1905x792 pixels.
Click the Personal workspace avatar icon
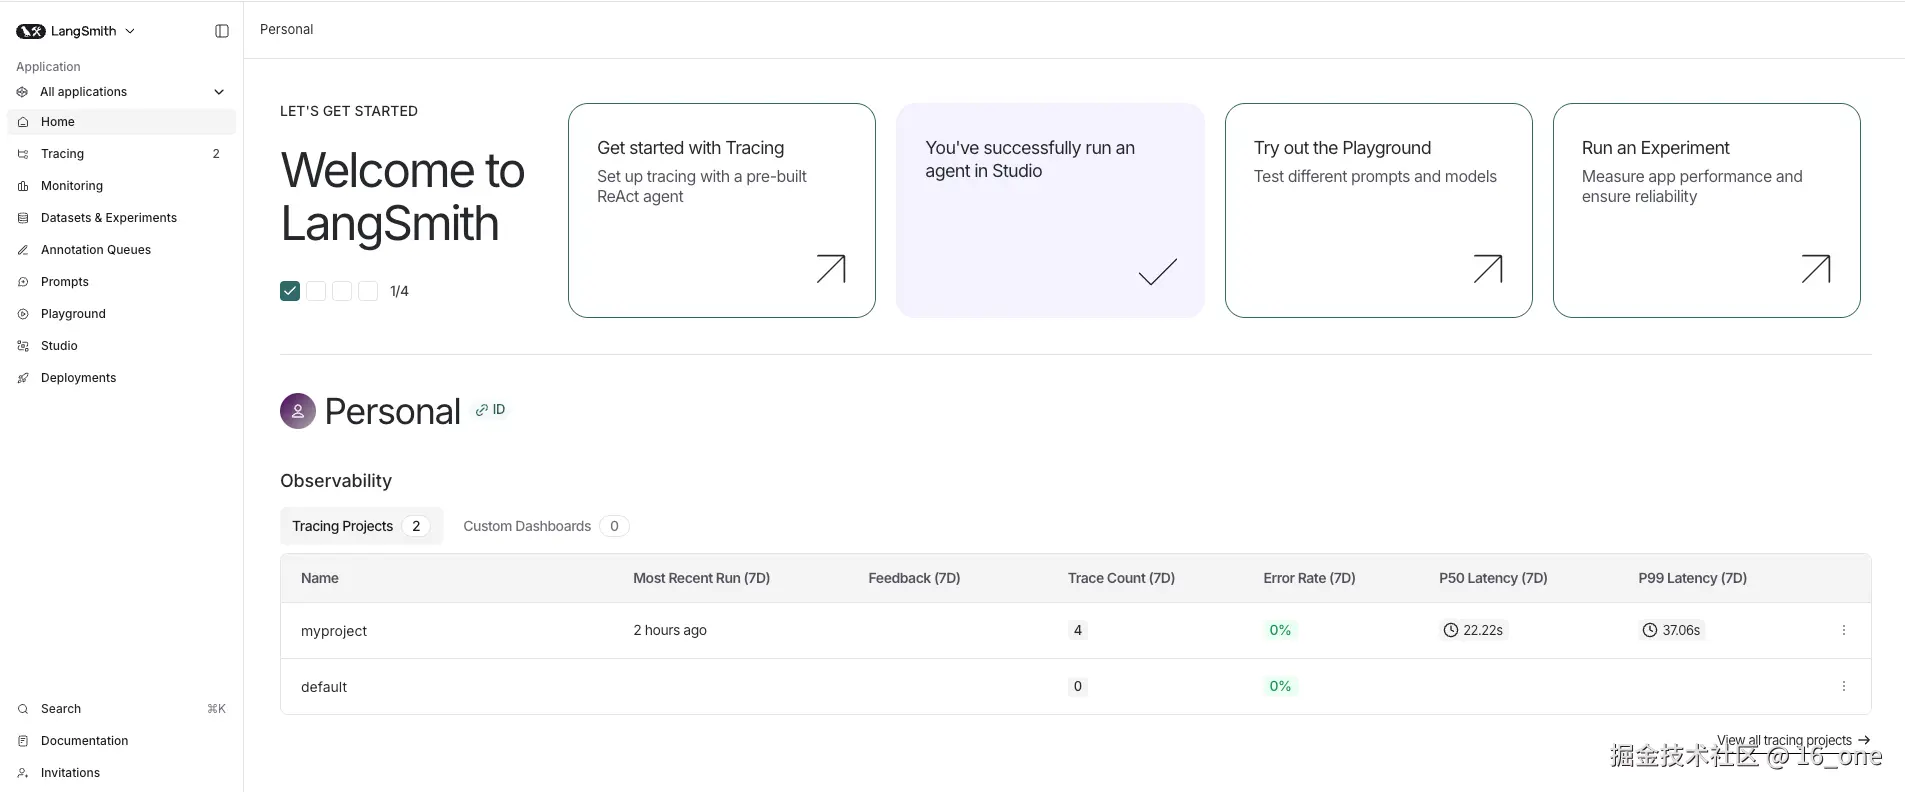(x=298, y=411)
